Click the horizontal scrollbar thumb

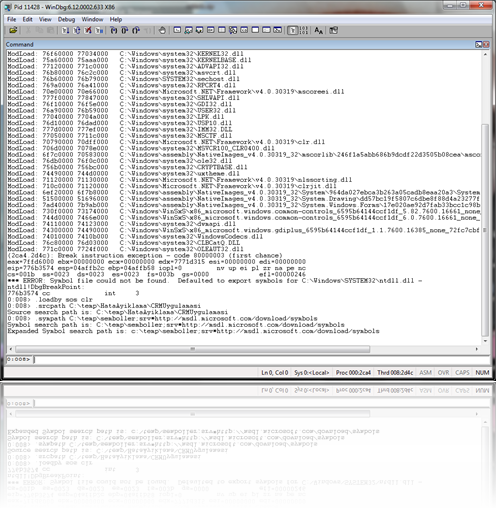coord(192,349)
